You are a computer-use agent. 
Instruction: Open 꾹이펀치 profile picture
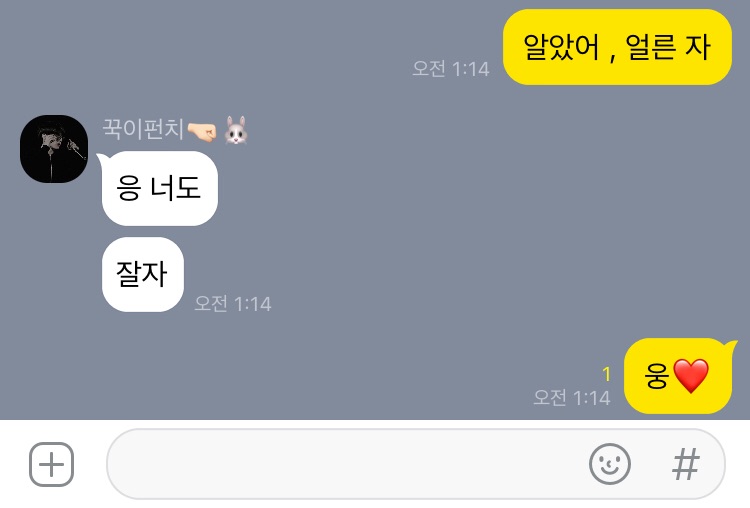click(54, 149)
